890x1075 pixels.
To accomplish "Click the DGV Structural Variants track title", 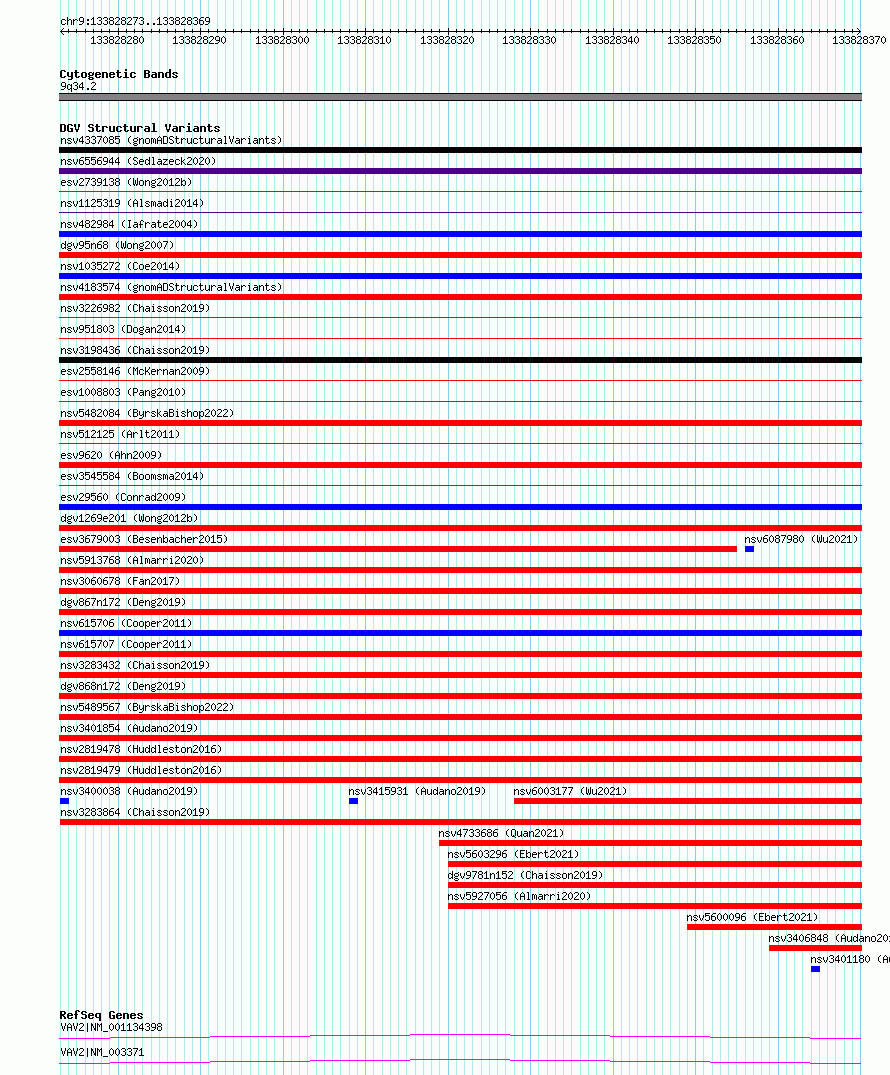I will coord(140,128).
